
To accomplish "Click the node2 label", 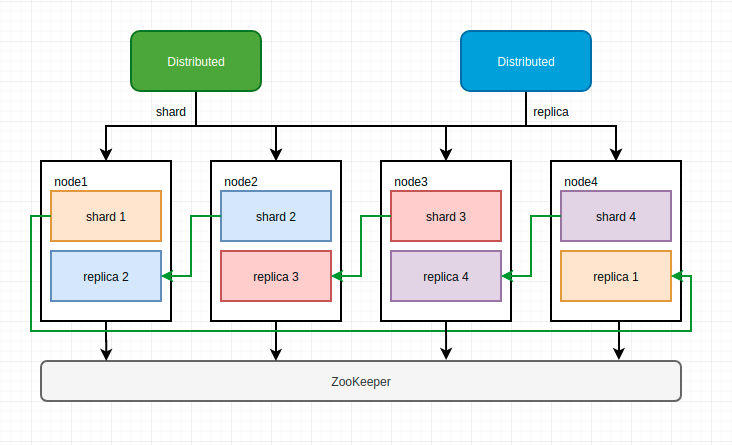I will pyautogui.click(x=241, y=182).
